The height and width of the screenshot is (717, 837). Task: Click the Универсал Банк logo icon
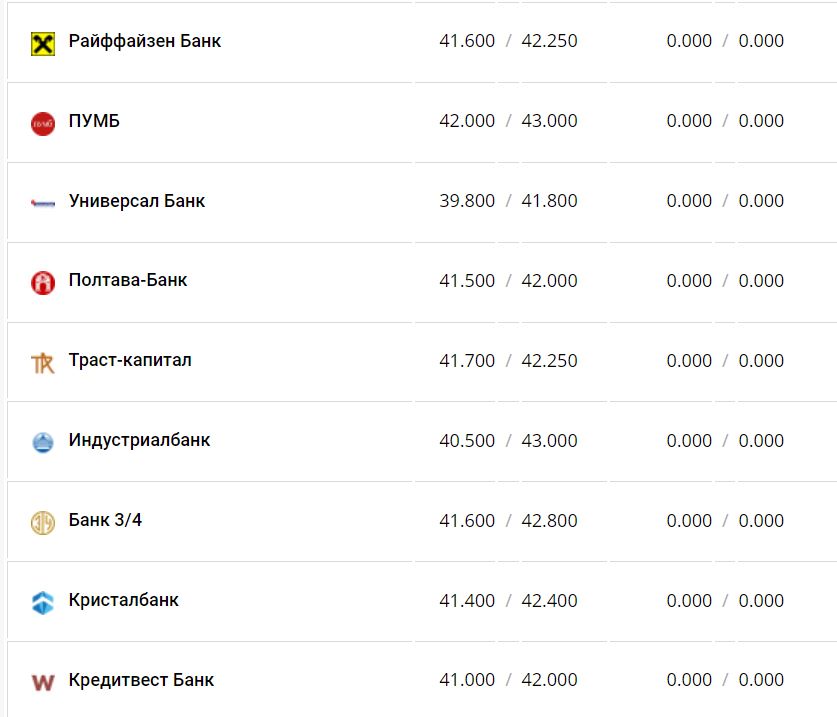coord(42,203)
